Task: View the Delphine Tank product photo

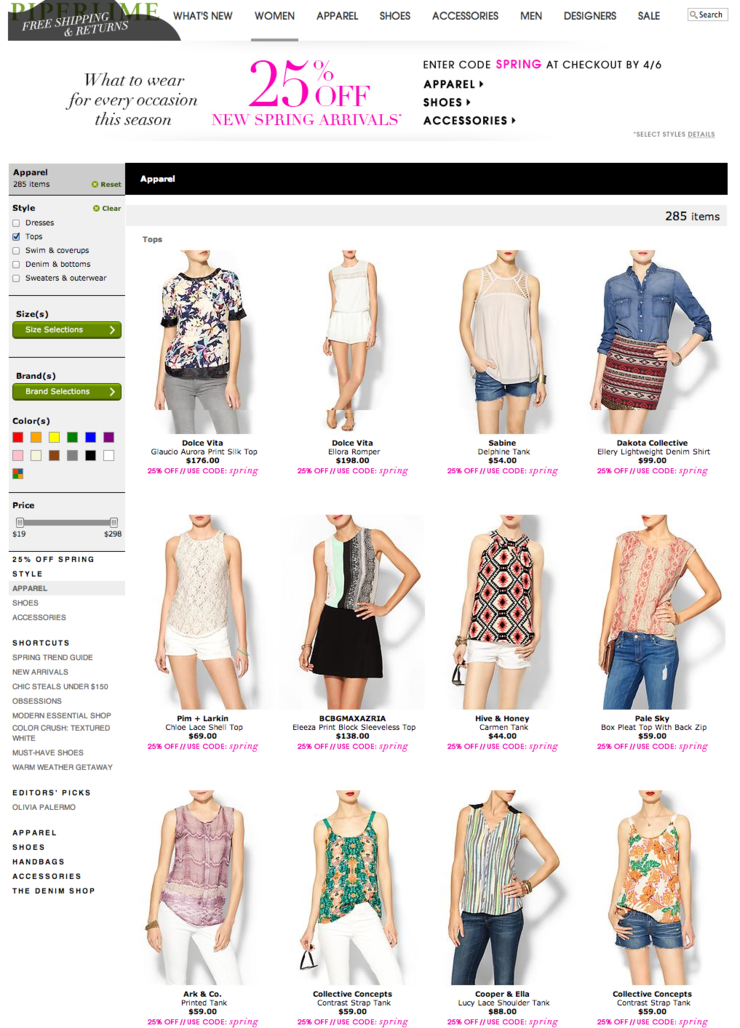Action: pyautogui.click(x=502, y=341)
